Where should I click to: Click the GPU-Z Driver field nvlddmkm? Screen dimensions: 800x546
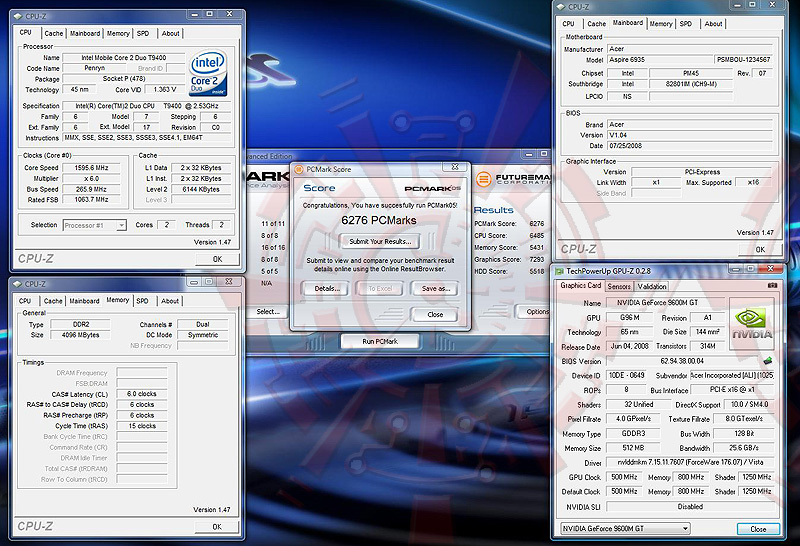click(x=690, y=462)
